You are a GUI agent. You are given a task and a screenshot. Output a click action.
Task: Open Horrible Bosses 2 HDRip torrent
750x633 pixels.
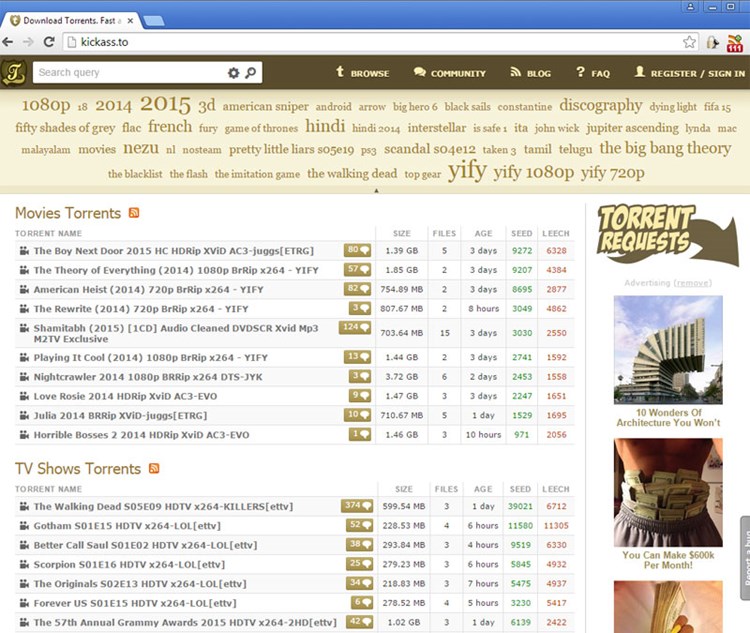click(x=141, y=435)
